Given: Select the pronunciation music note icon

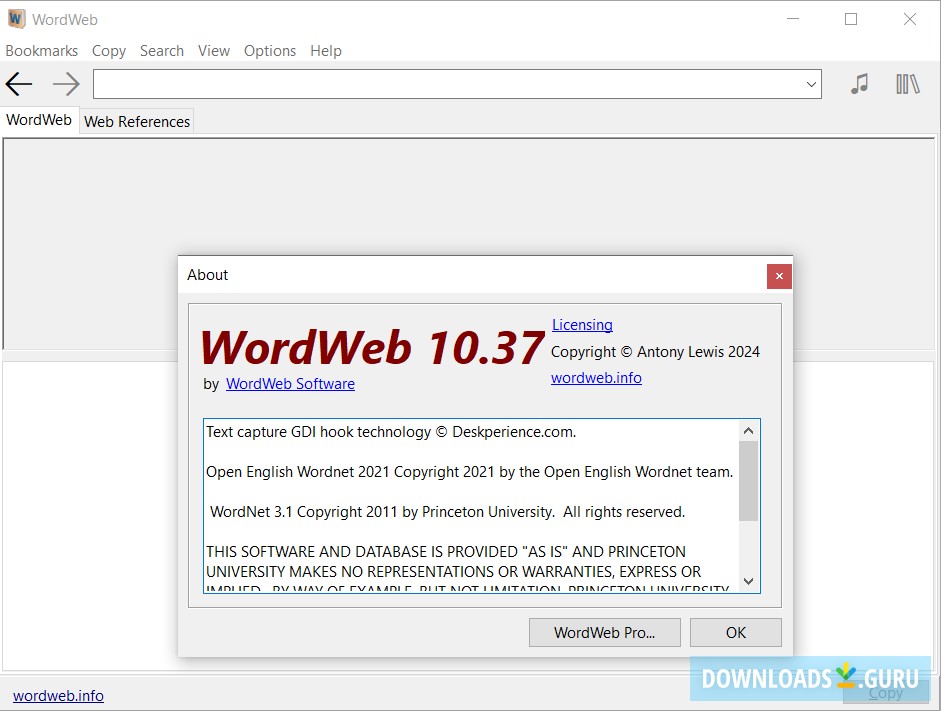Looking at the screenshot, I should [858, 83].
